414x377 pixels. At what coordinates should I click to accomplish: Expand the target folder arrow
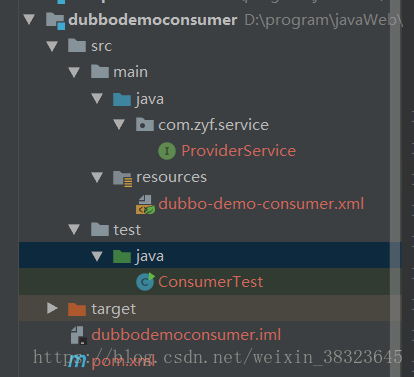tap(52, 308)
